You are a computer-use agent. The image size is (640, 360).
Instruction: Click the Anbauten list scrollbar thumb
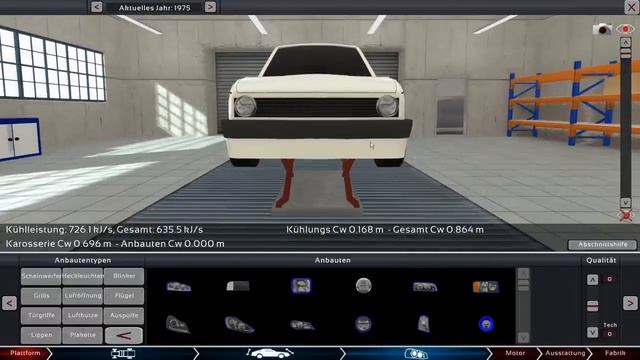(x=523, y=285)
